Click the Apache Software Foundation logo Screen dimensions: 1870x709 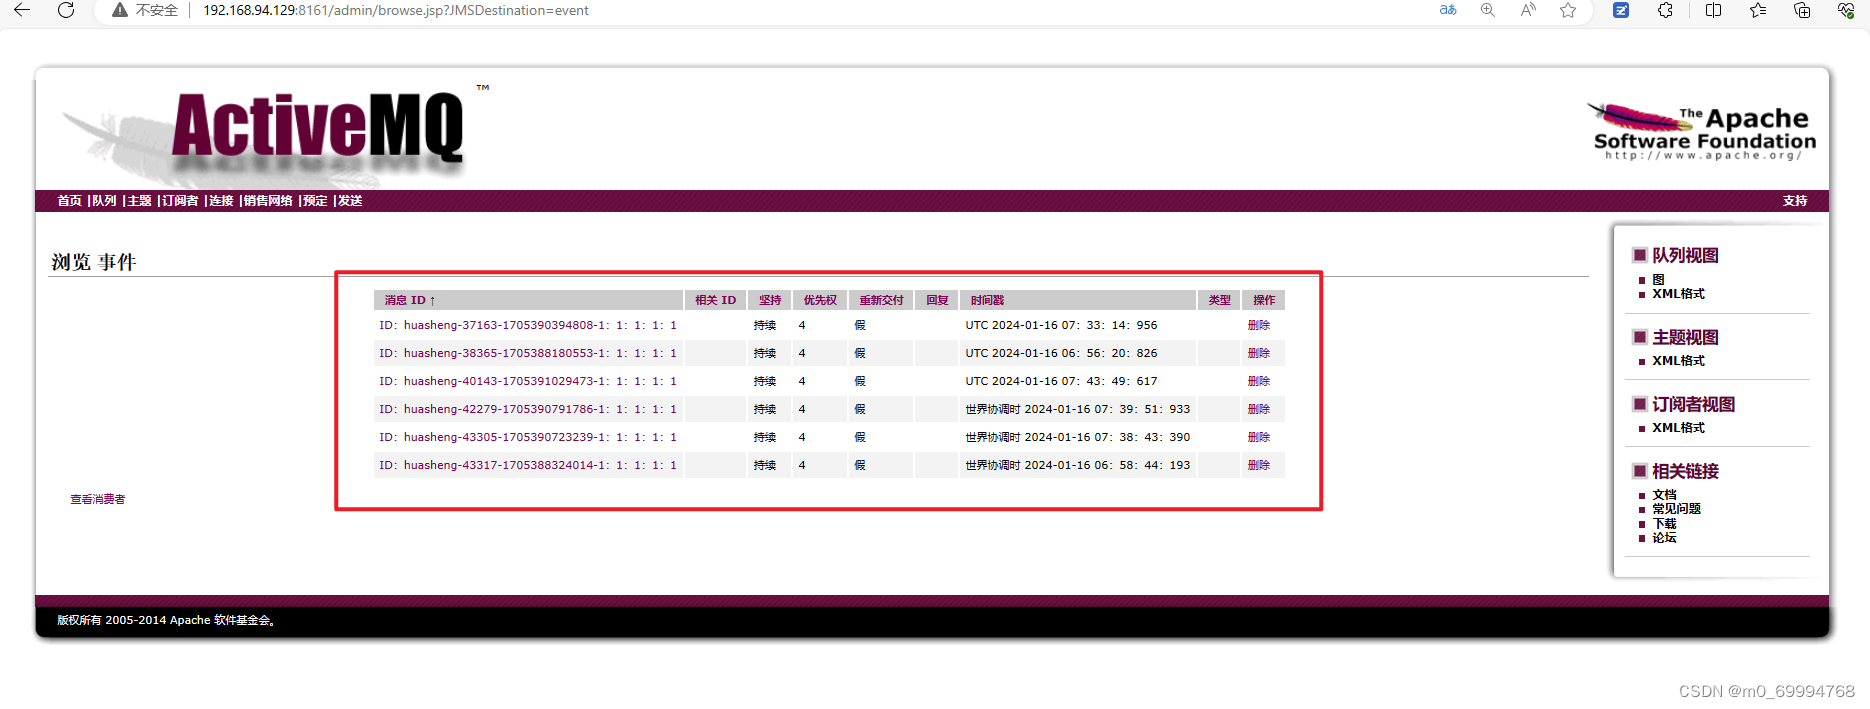pyautogui.click(x=1704, y=131)
